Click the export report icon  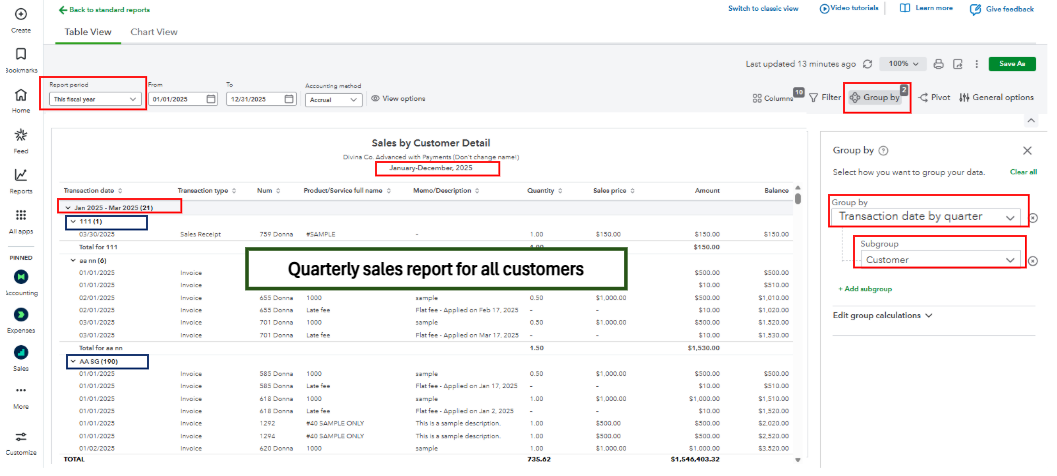click(x=957, y=64)
